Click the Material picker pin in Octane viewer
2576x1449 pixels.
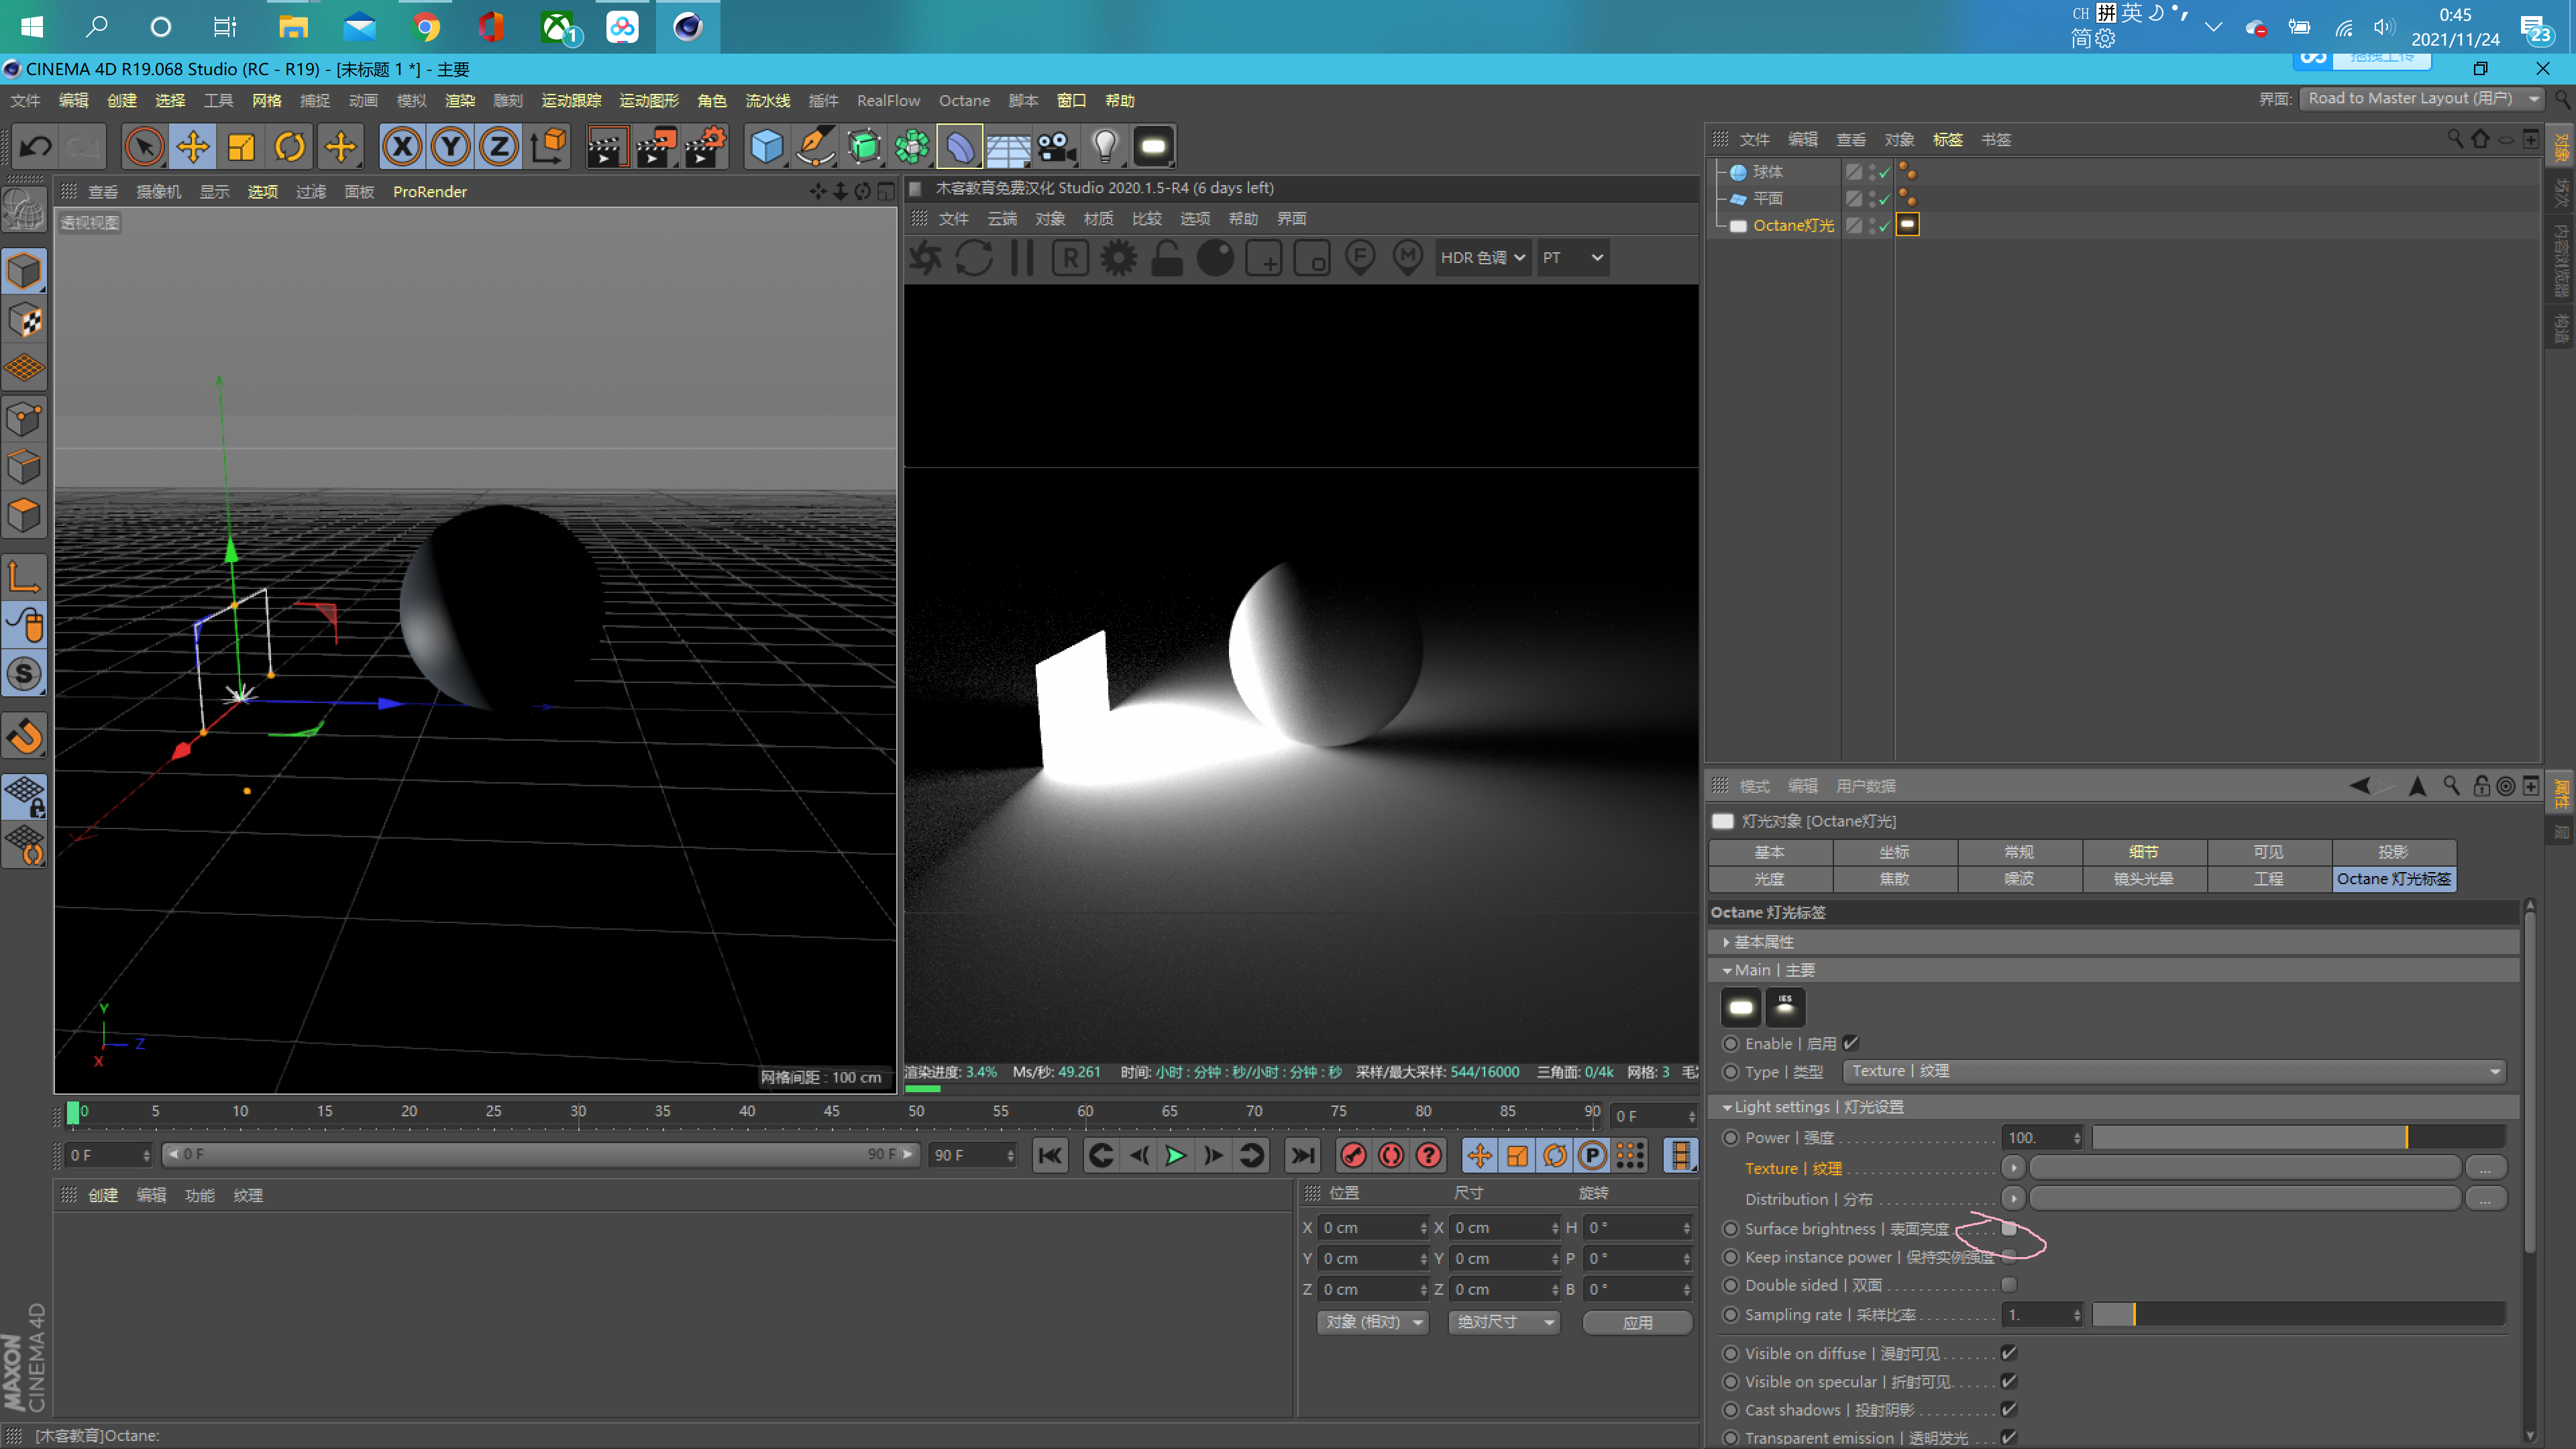pyautogui.click(x=1408, y=257)
